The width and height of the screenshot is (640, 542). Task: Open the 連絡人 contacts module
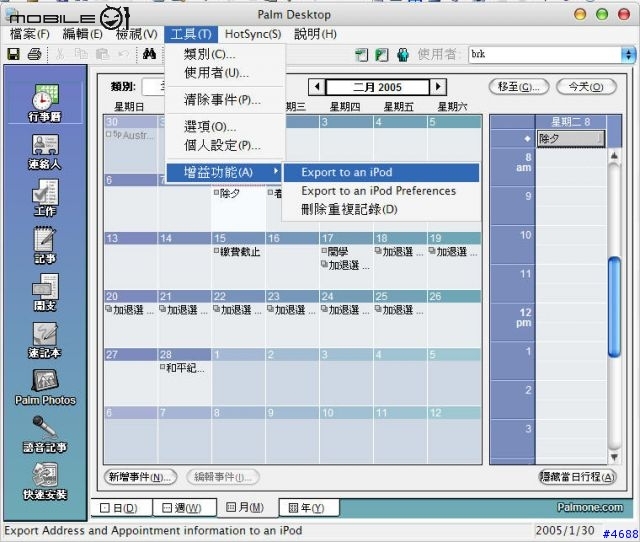tap(45, 151)
